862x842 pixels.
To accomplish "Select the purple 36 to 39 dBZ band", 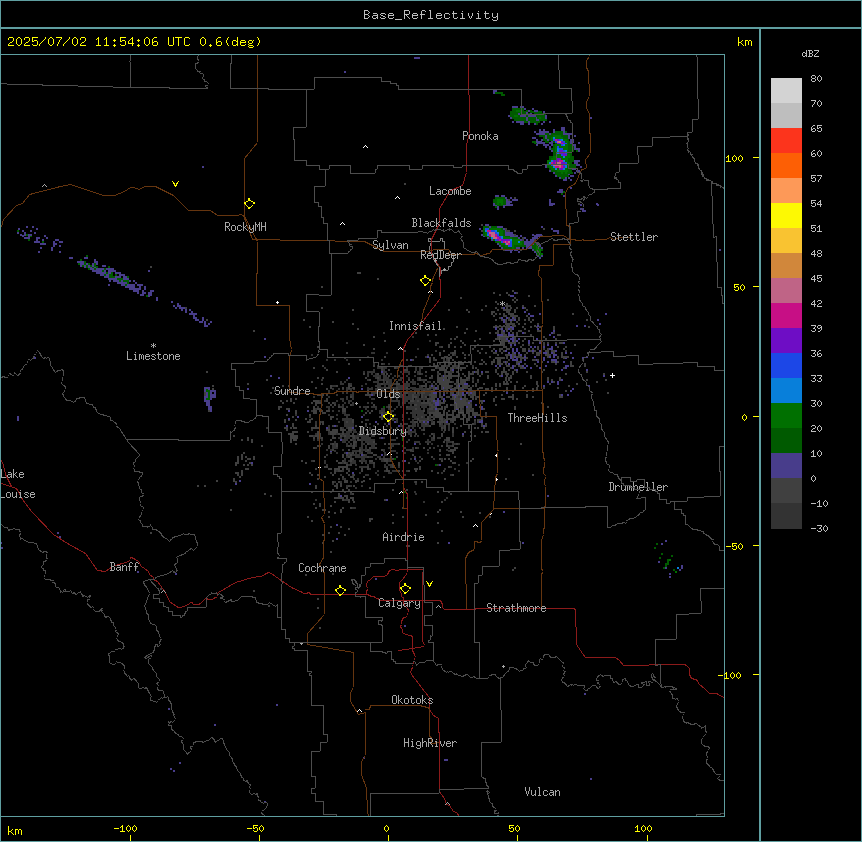I will tap(786, 341).
